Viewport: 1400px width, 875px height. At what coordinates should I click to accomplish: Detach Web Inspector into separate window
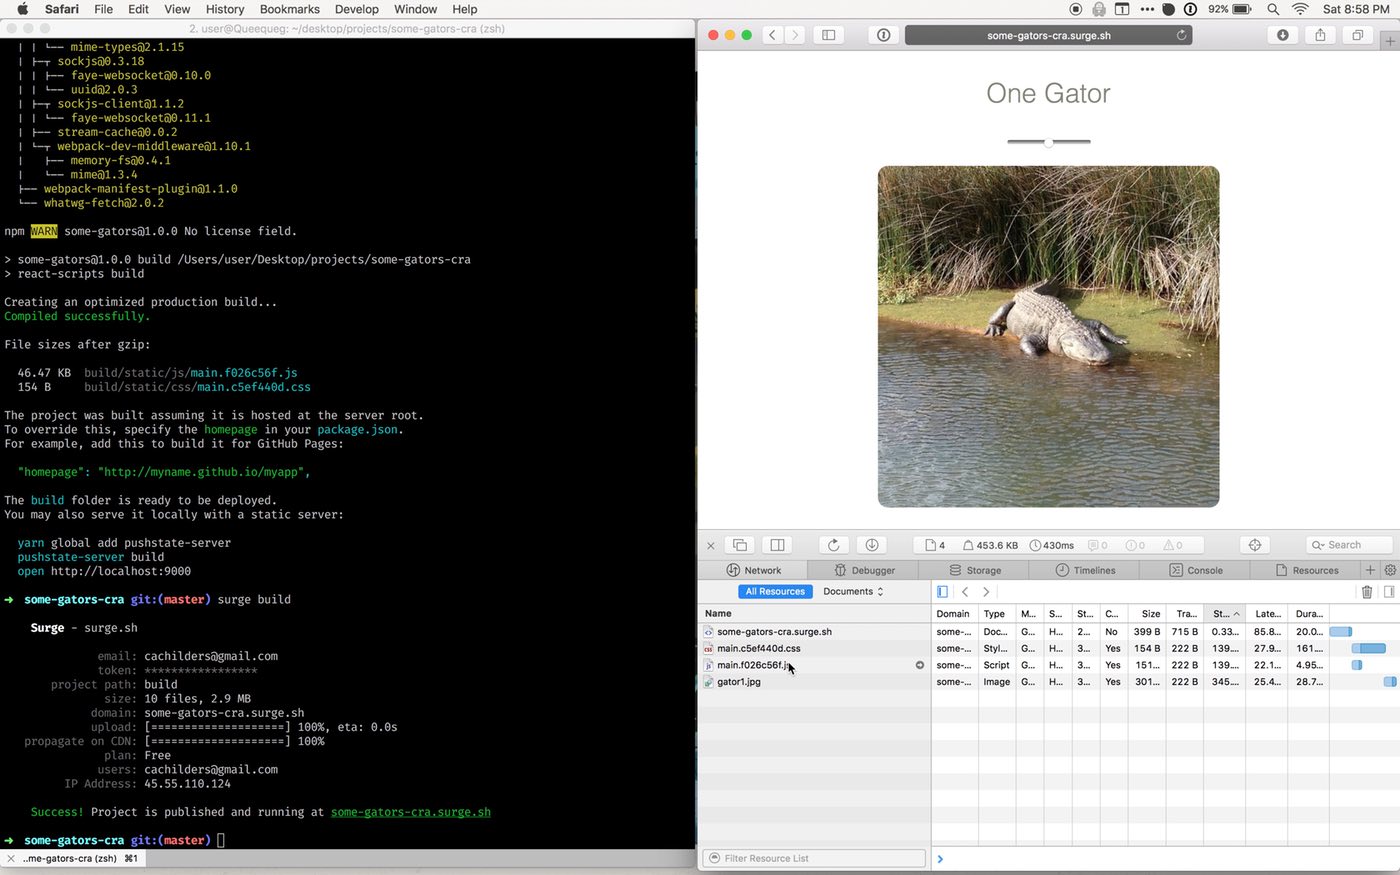point(740,545)
